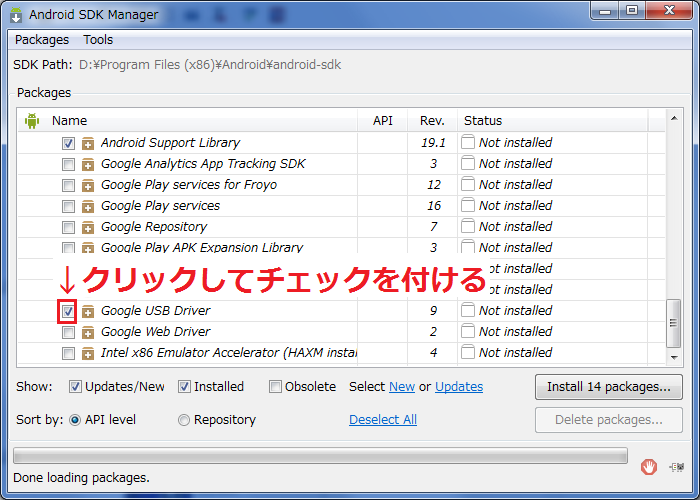Viewport: 700px width, 500px height.
Task: Click package icon beside Google USB Driver
Action: click(x=88, y=312)
